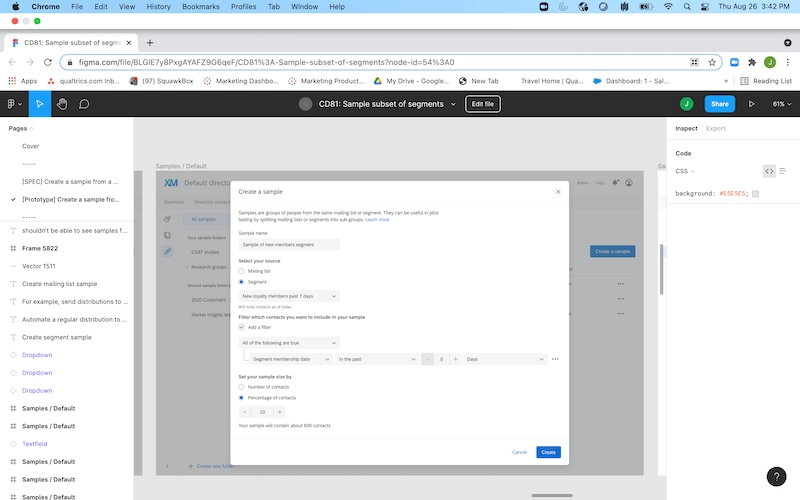Select the Frame 5822 layer

40,248
